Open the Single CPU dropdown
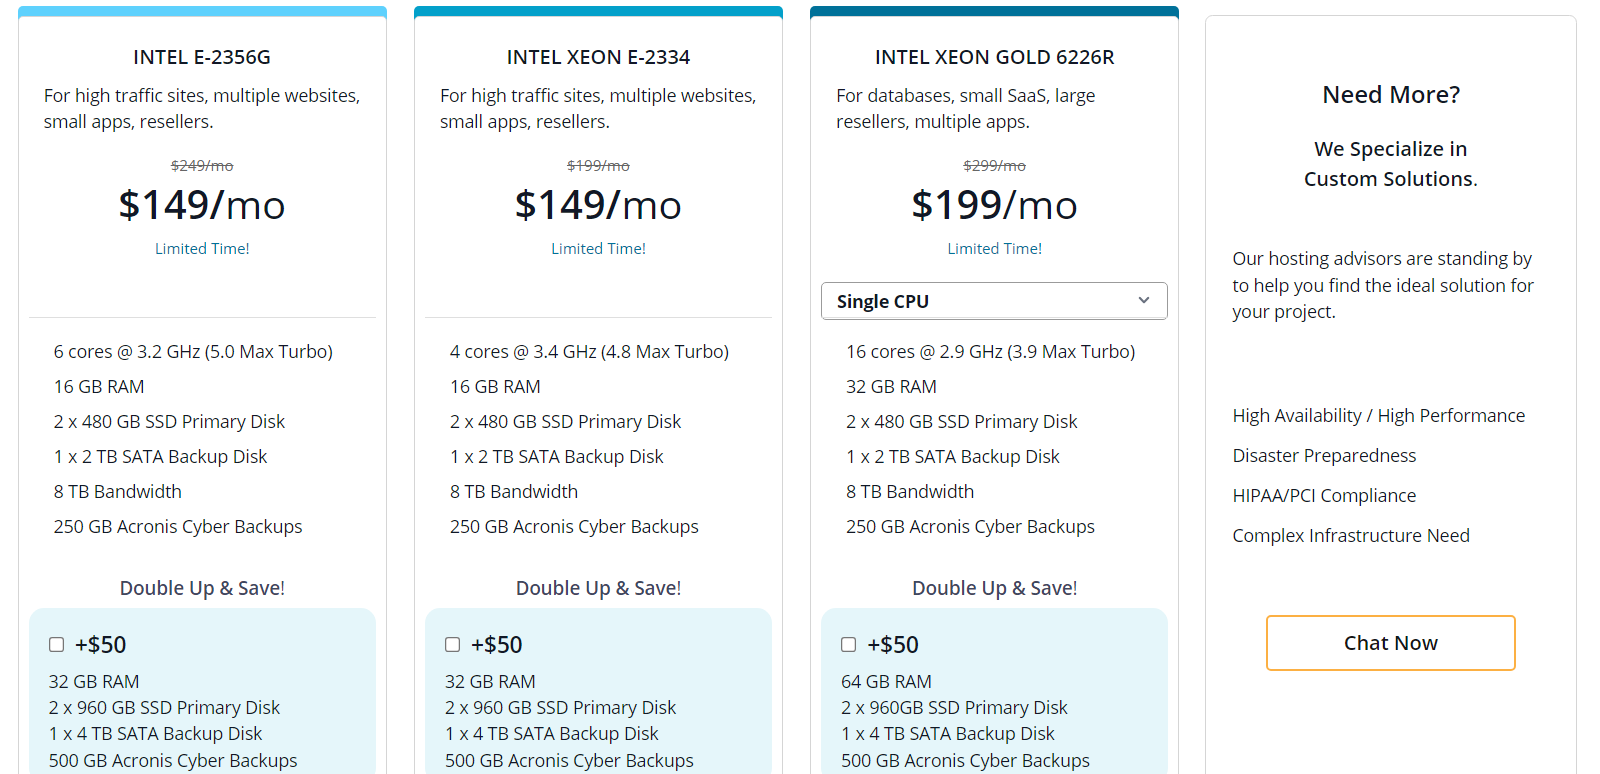Viewport: 1600px width, 774px height. (994, 301)
